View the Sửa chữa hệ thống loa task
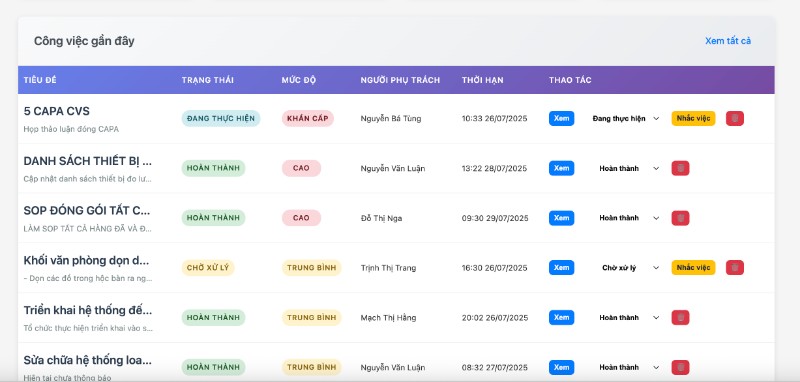This screenshot has width=800, height=382. pyautogui.click(x=561, y=367)
